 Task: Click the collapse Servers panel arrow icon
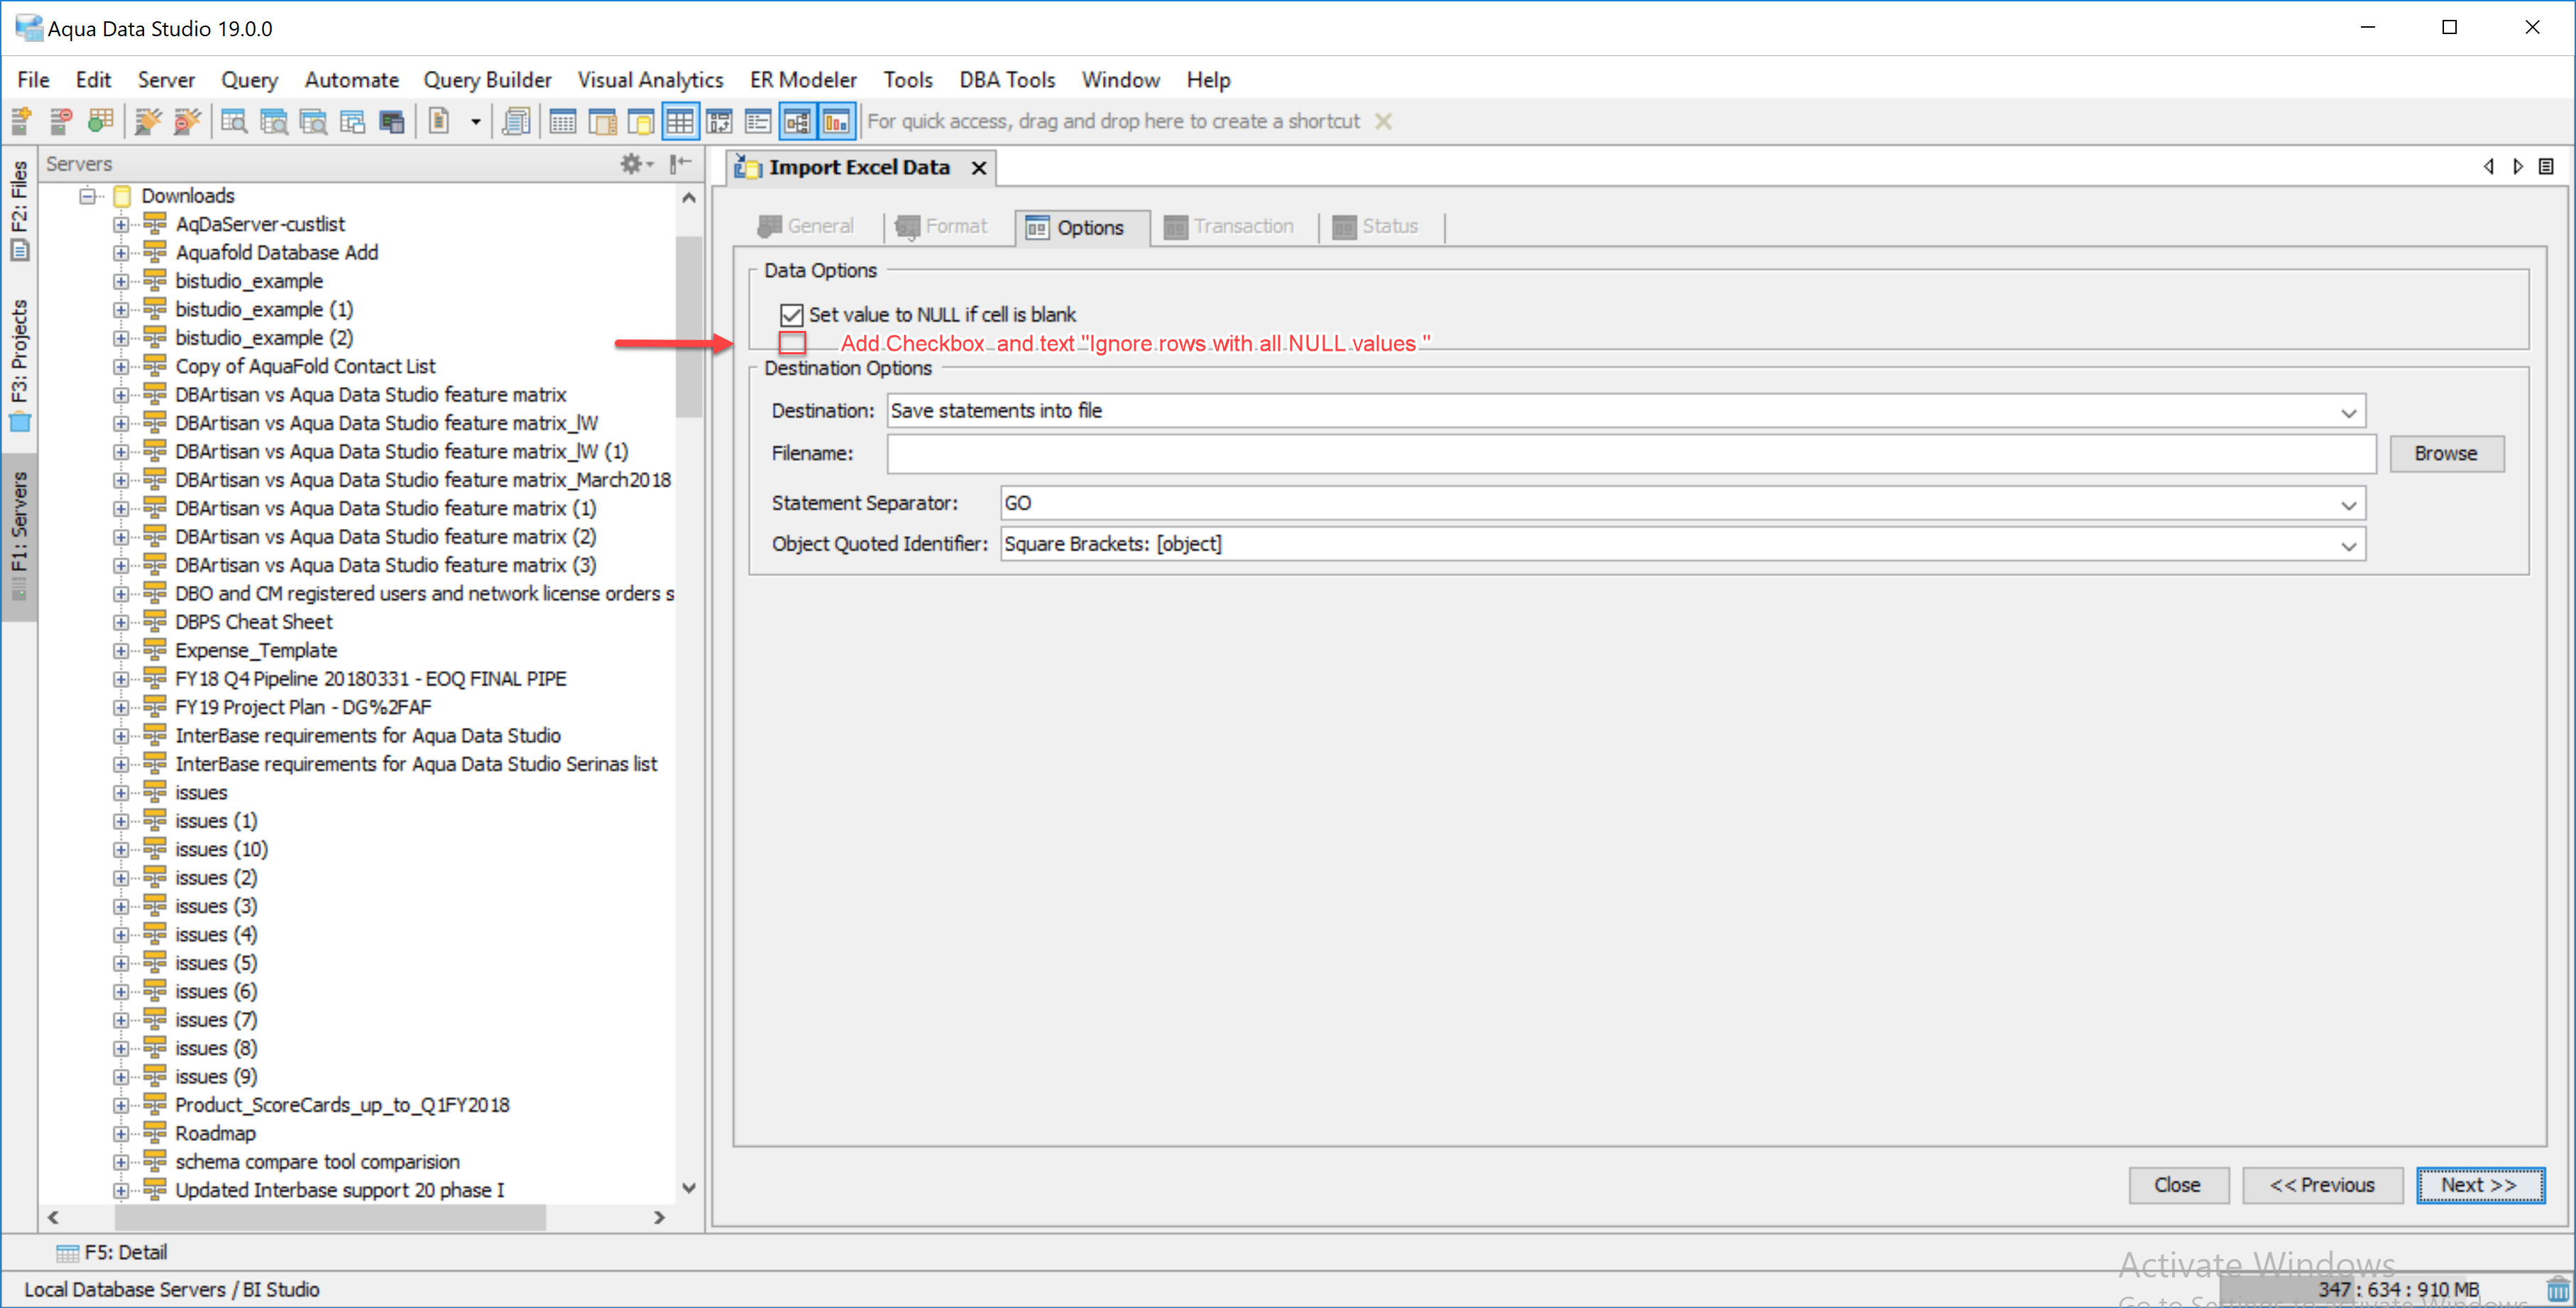pyautogui.click(x=681, y=163)
